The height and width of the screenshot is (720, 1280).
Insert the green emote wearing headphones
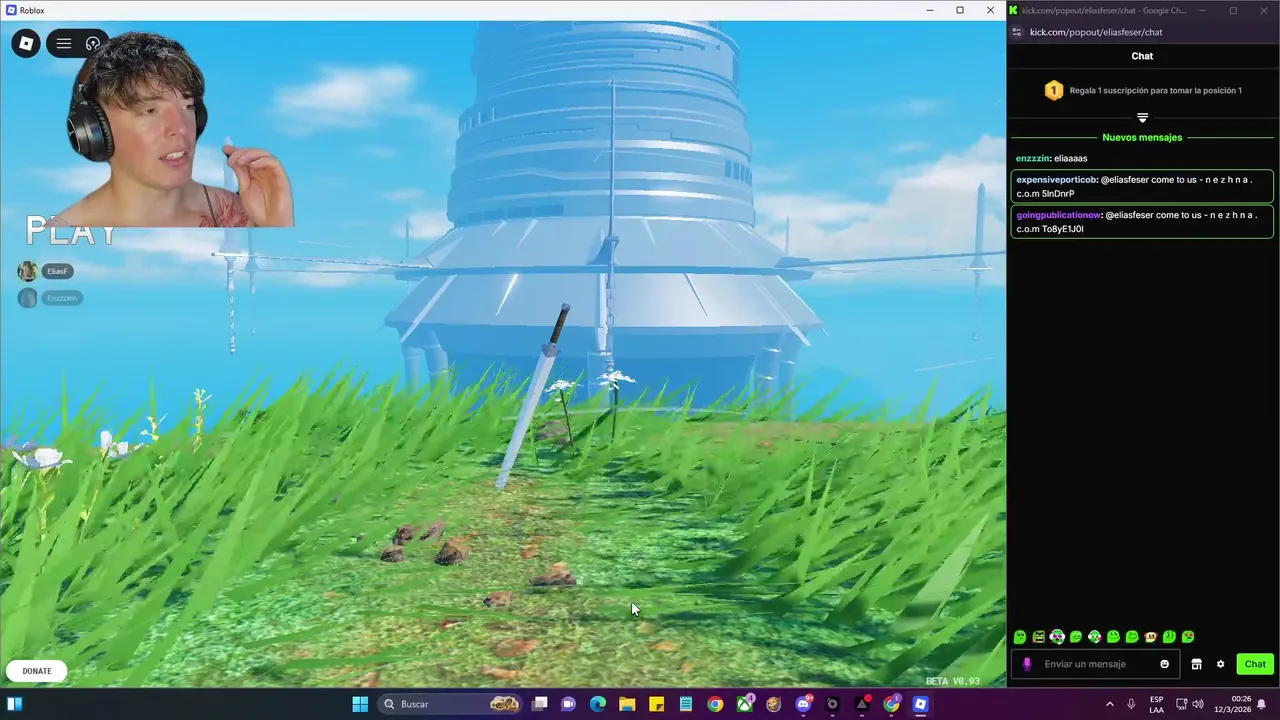point(1057,637)
